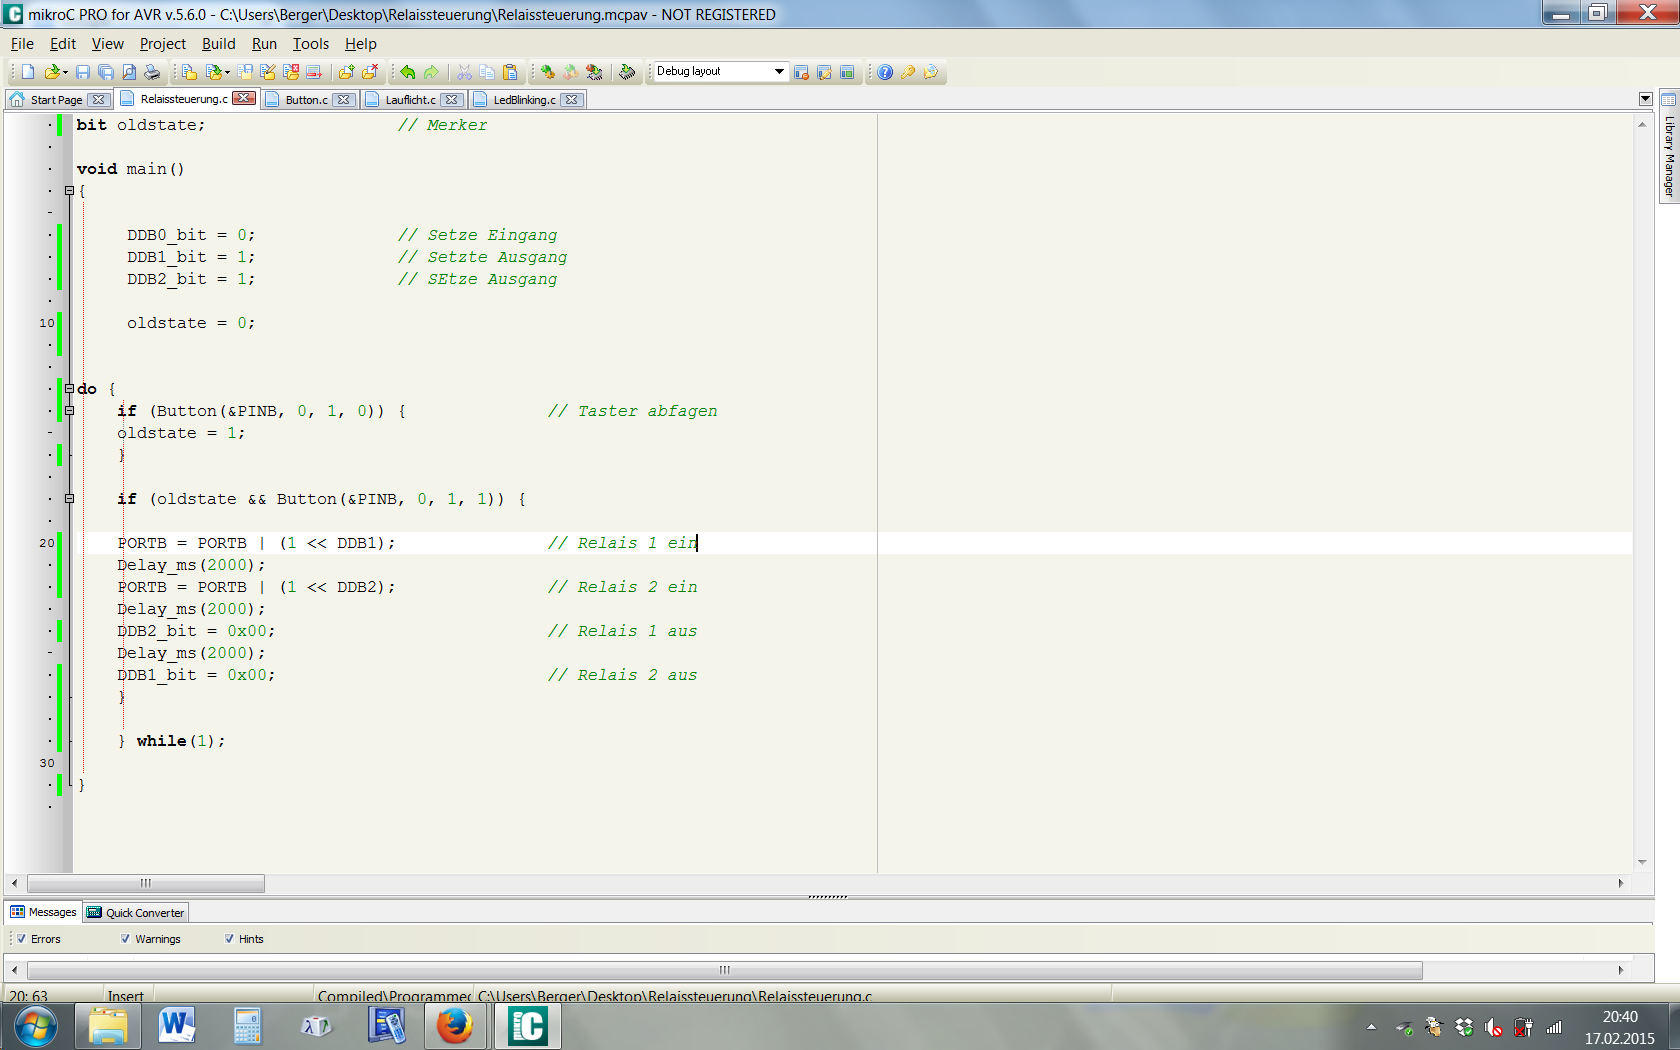Click the Add File to Project icon

[346, 72]
